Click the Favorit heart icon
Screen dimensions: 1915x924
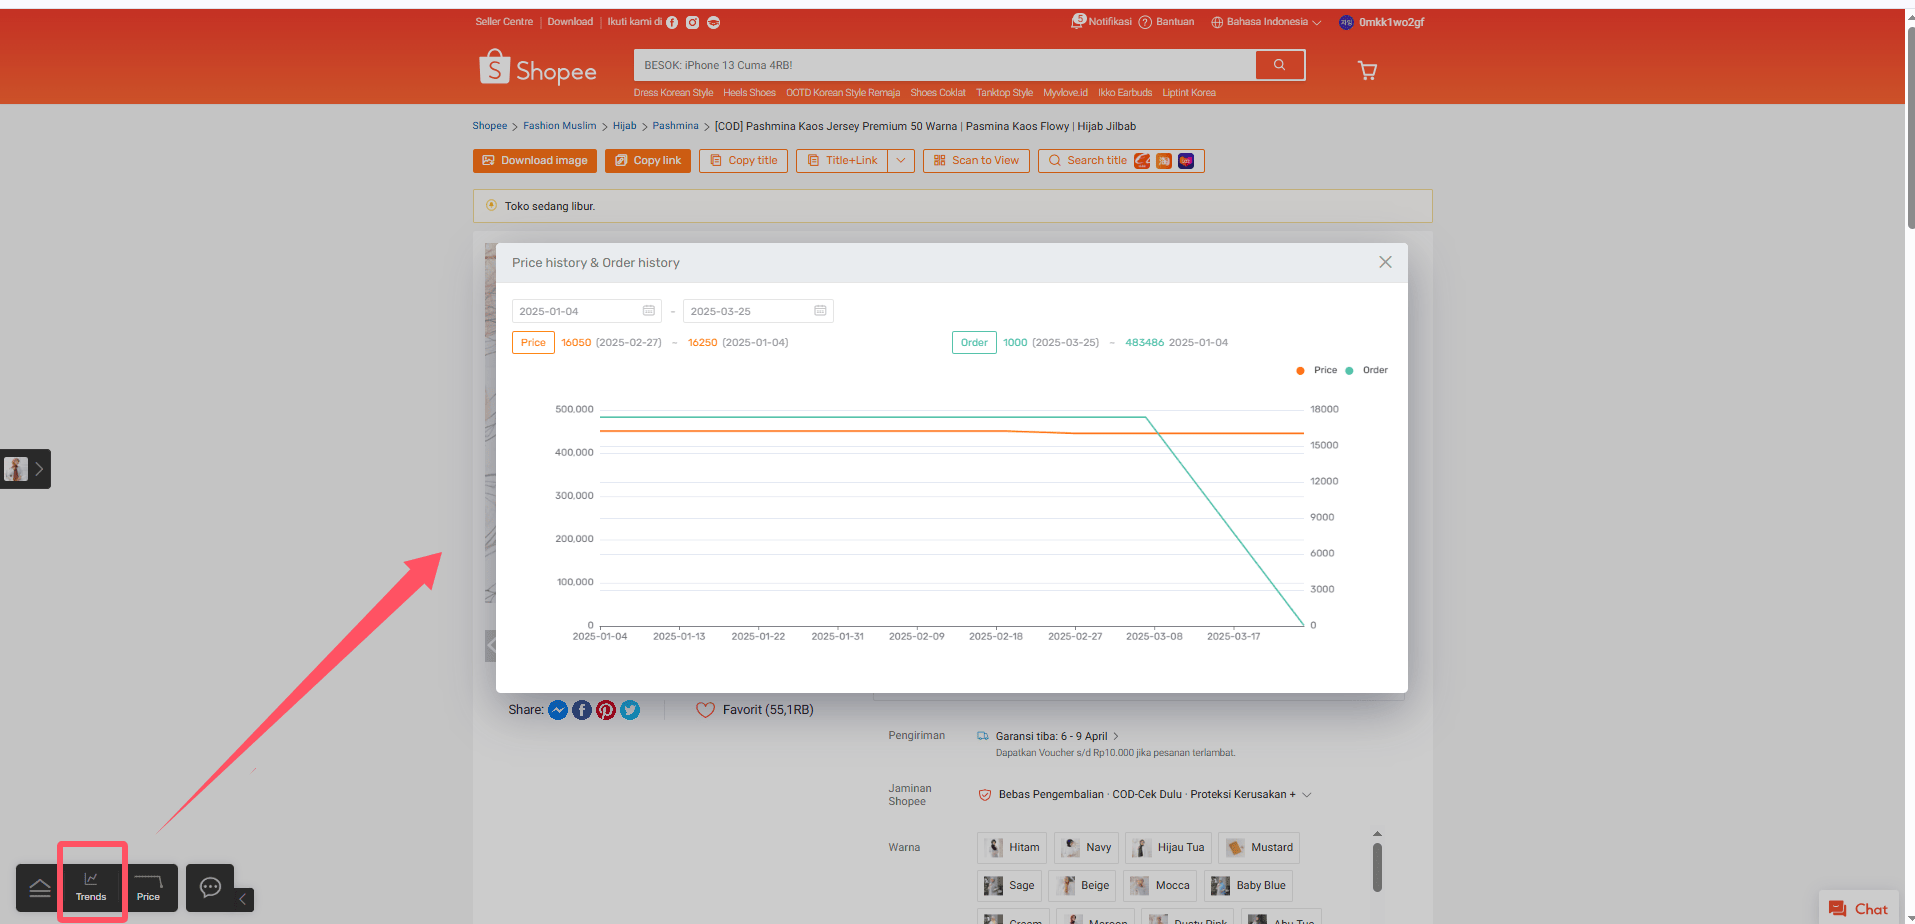point(705,710)
